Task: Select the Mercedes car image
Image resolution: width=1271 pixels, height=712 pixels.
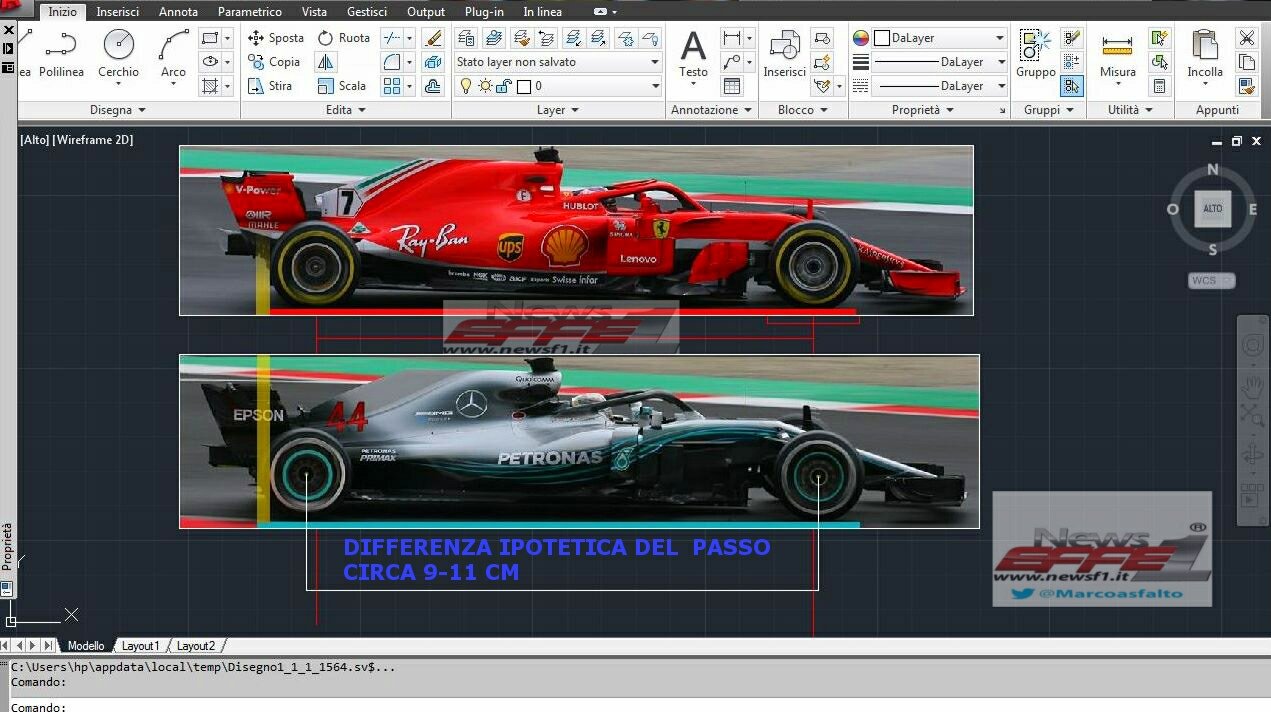Action: [579, 441]
